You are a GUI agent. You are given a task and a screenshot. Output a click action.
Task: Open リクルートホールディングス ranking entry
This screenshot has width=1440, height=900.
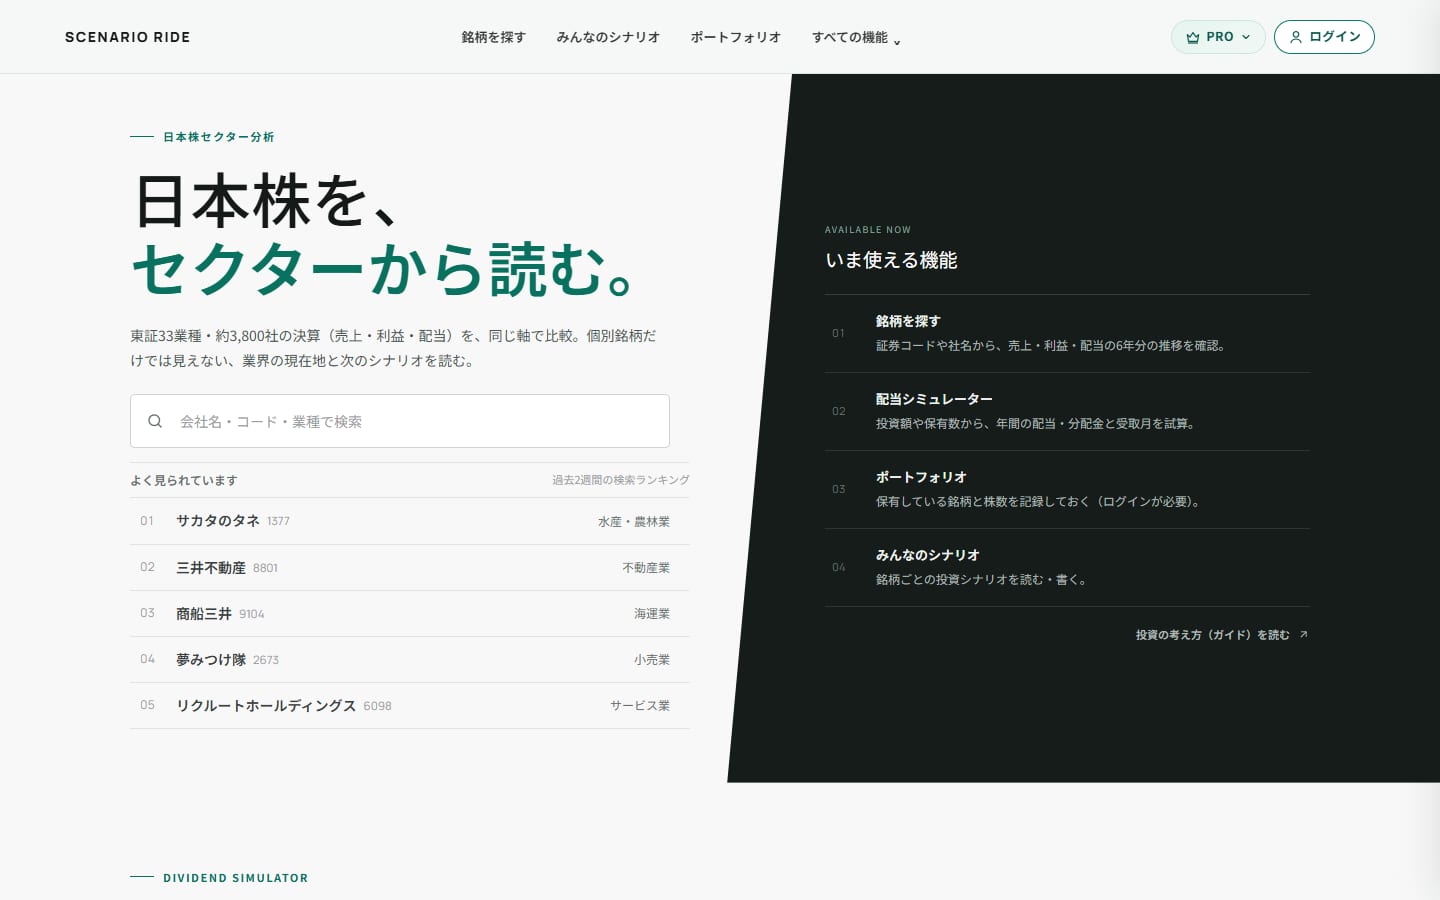tap(410, 705)
